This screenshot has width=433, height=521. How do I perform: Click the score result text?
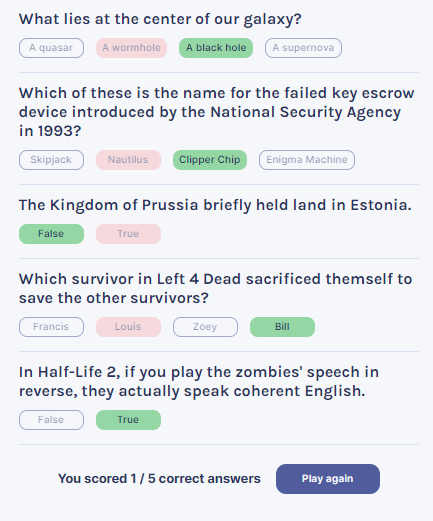pos(159,479)
